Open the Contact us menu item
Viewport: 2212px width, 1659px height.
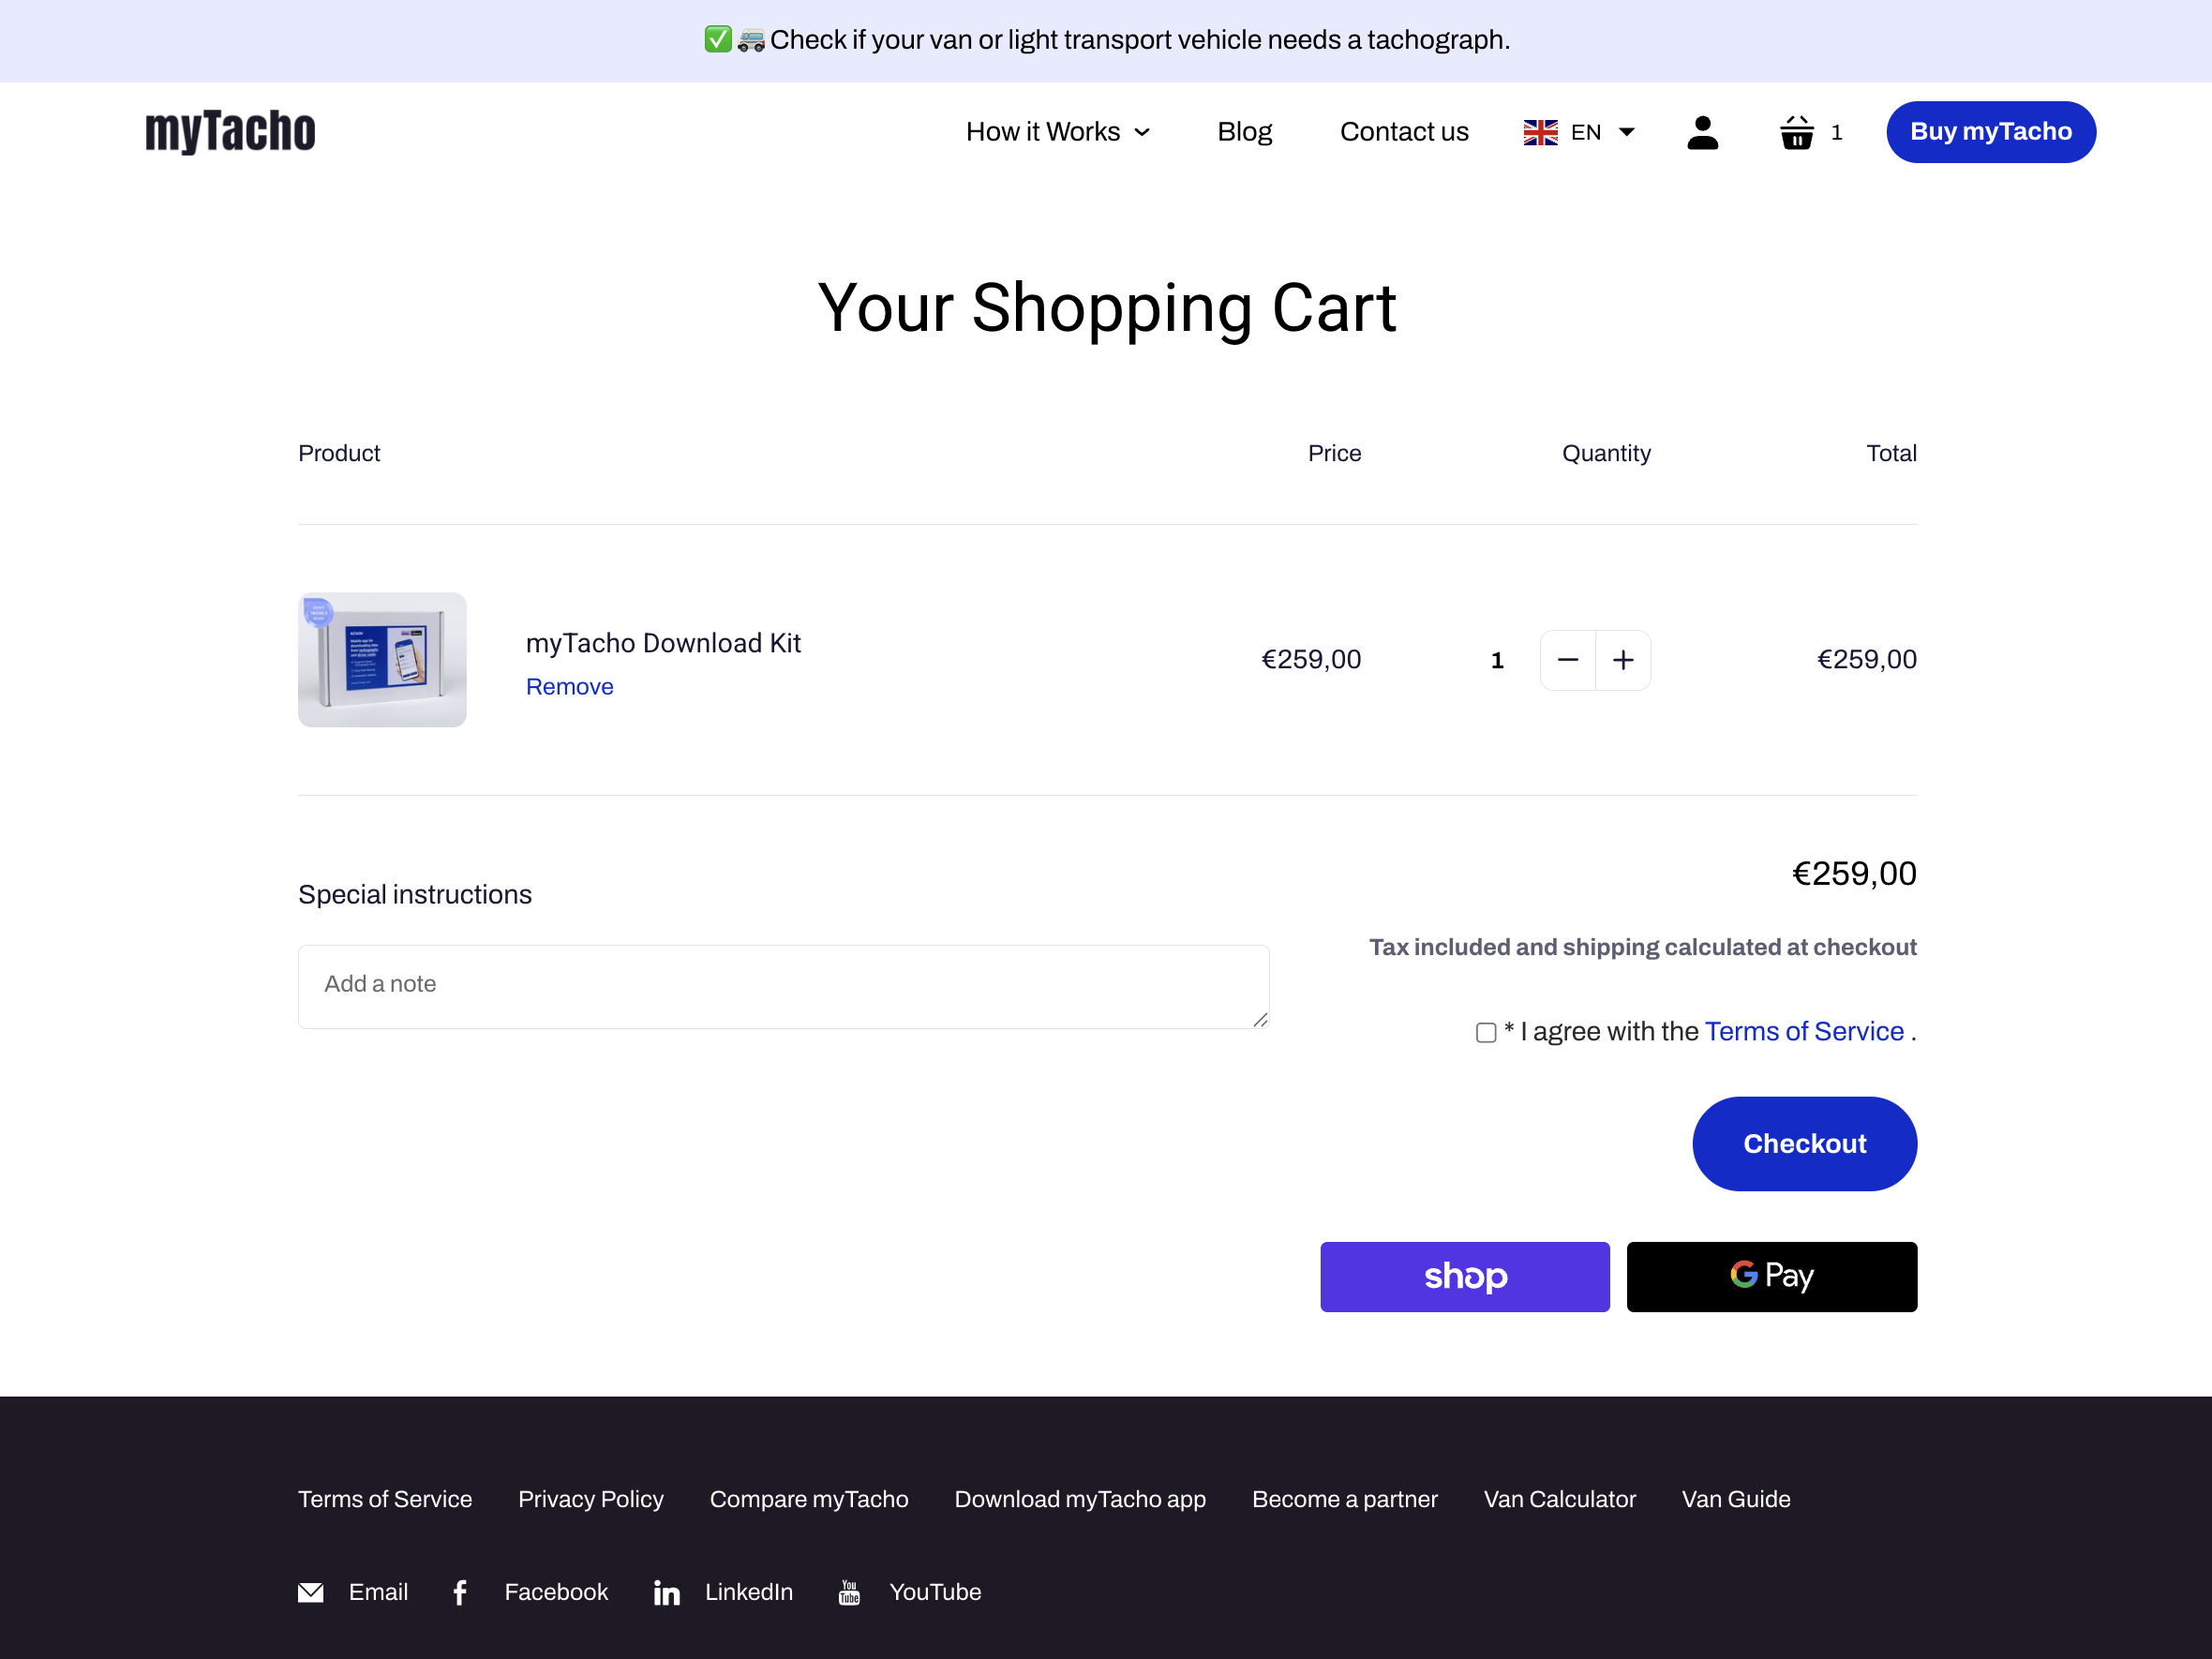pos(1404,132)
